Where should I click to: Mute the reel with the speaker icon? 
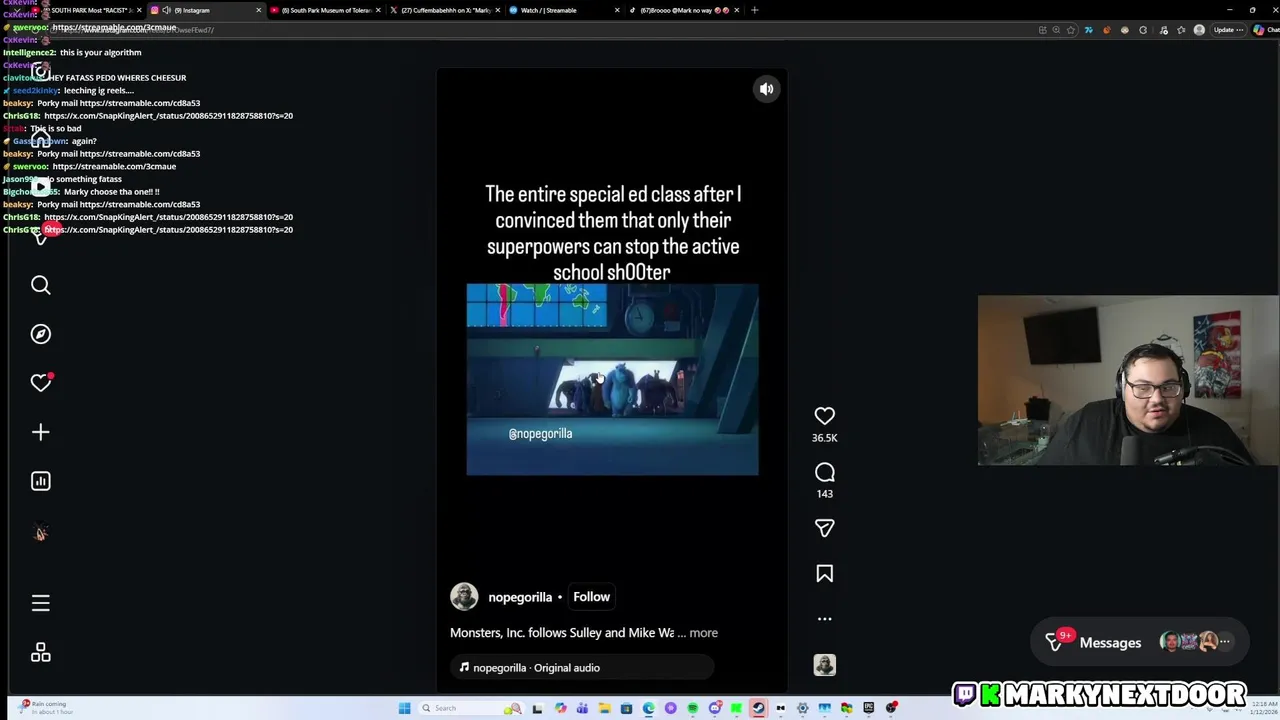point(766,89)
